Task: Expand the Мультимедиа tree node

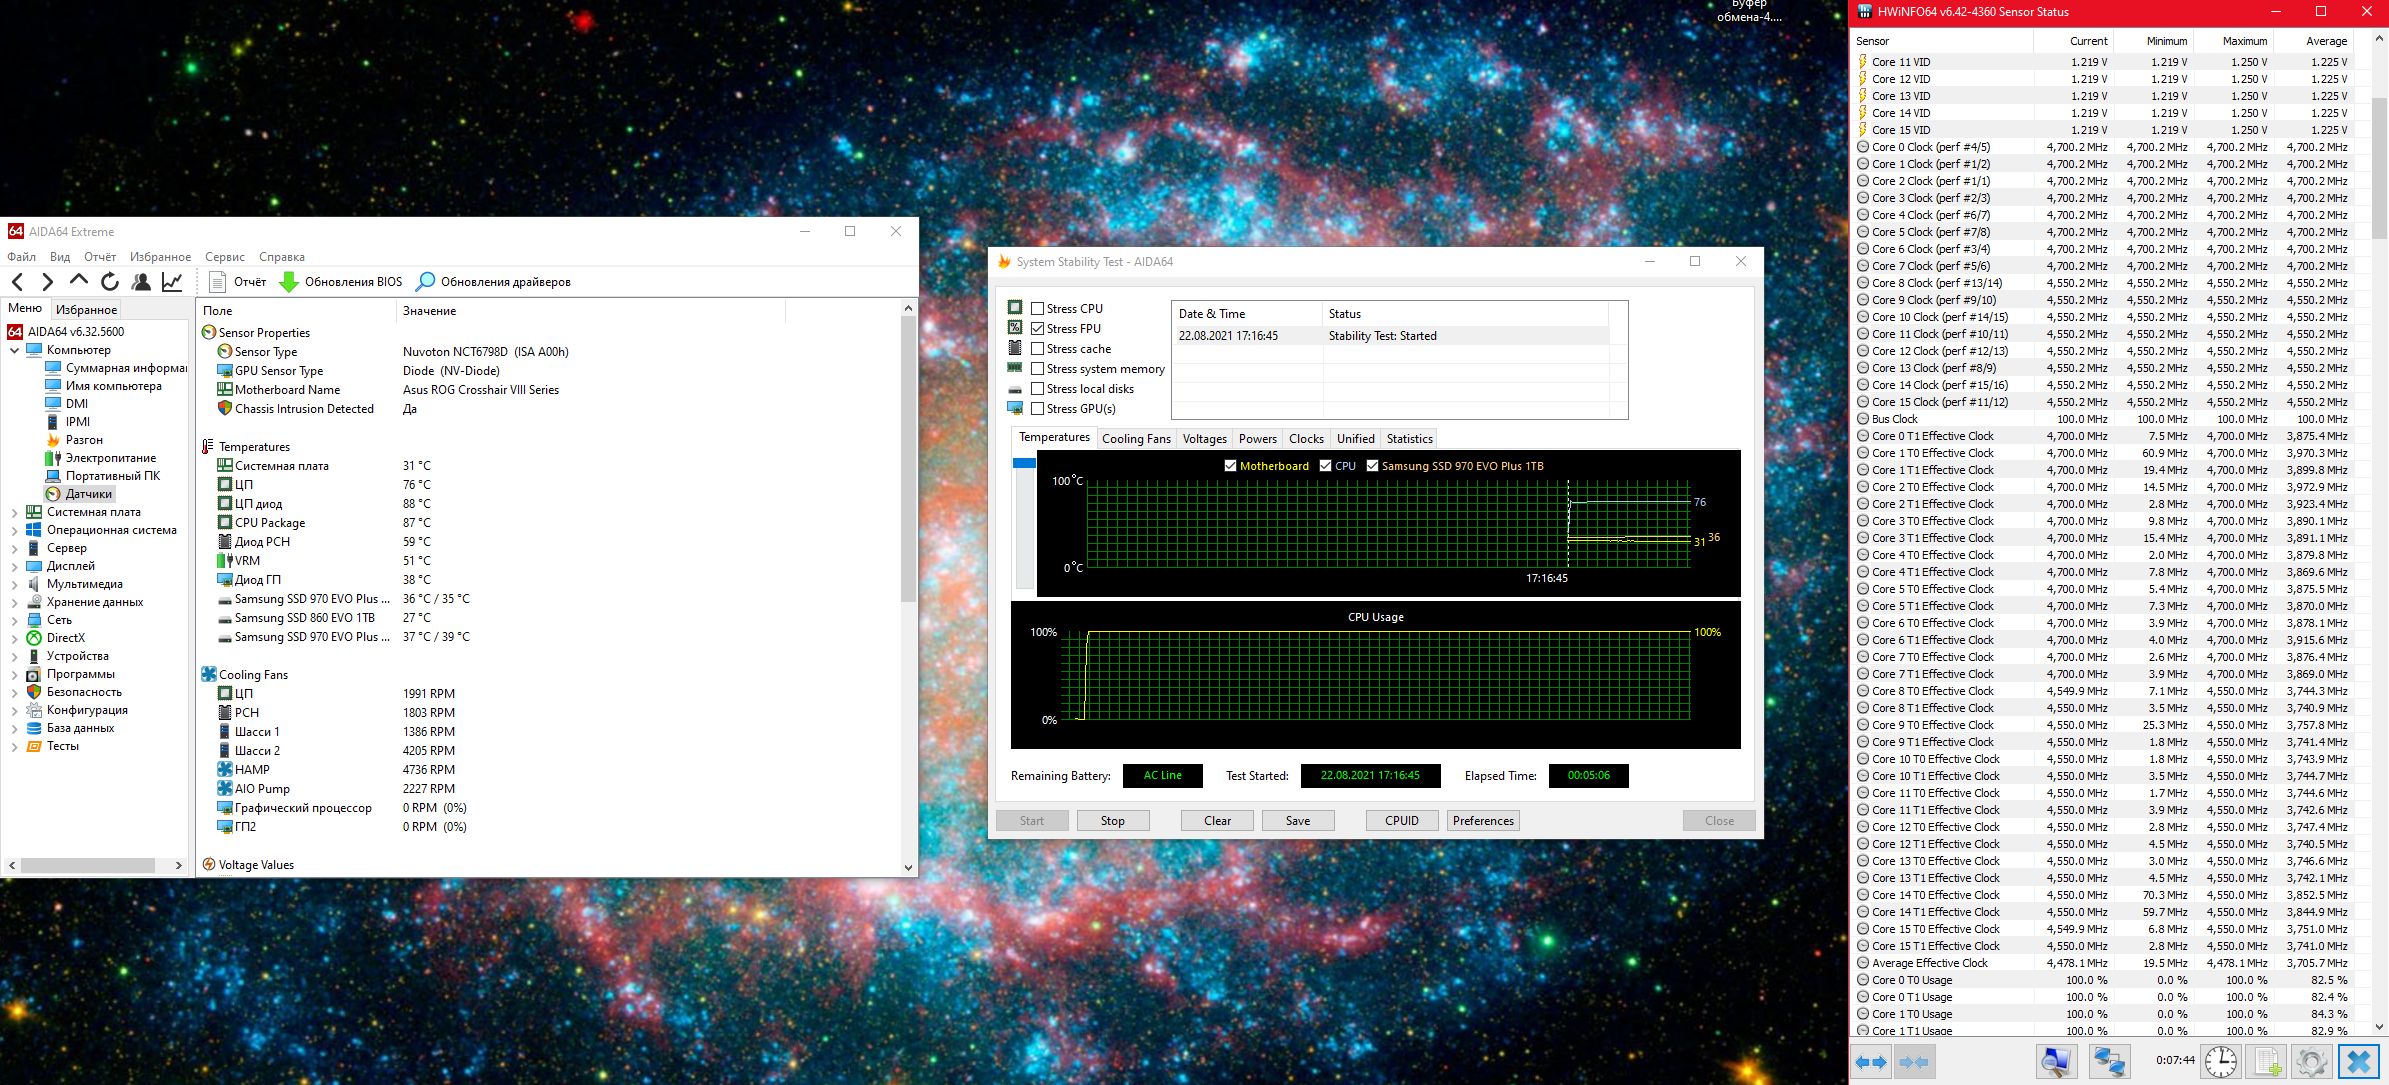Action: click(x=14, y=584)
